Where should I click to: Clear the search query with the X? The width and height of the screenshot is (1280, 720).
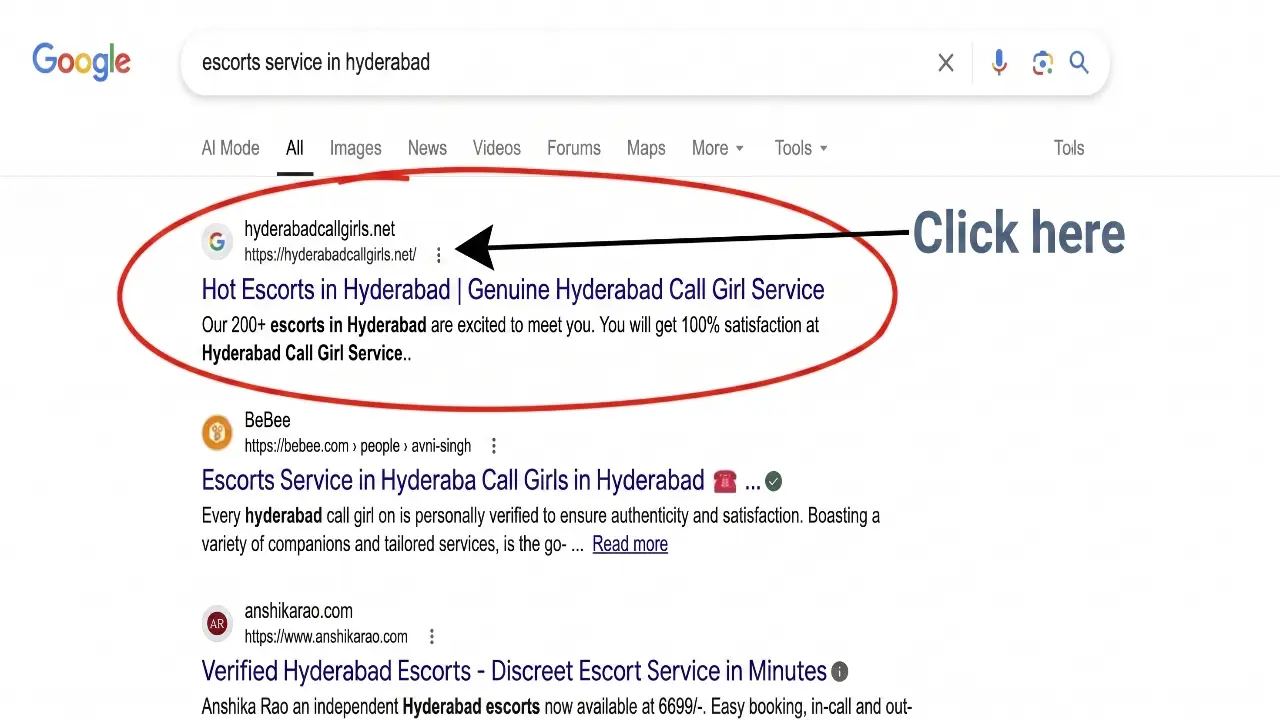(945, 63)
